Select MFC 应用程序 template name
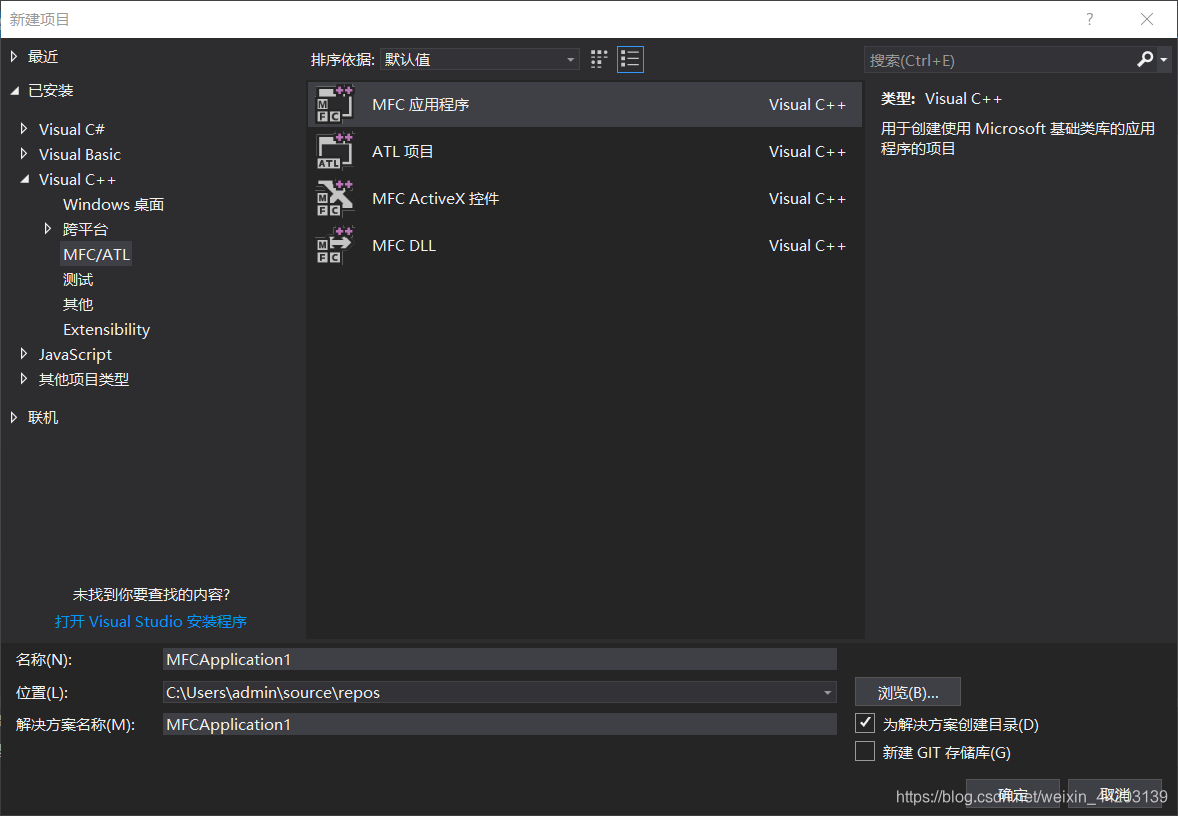The height and width of the screenshot is (816, 1178). (x=421, y=104)
